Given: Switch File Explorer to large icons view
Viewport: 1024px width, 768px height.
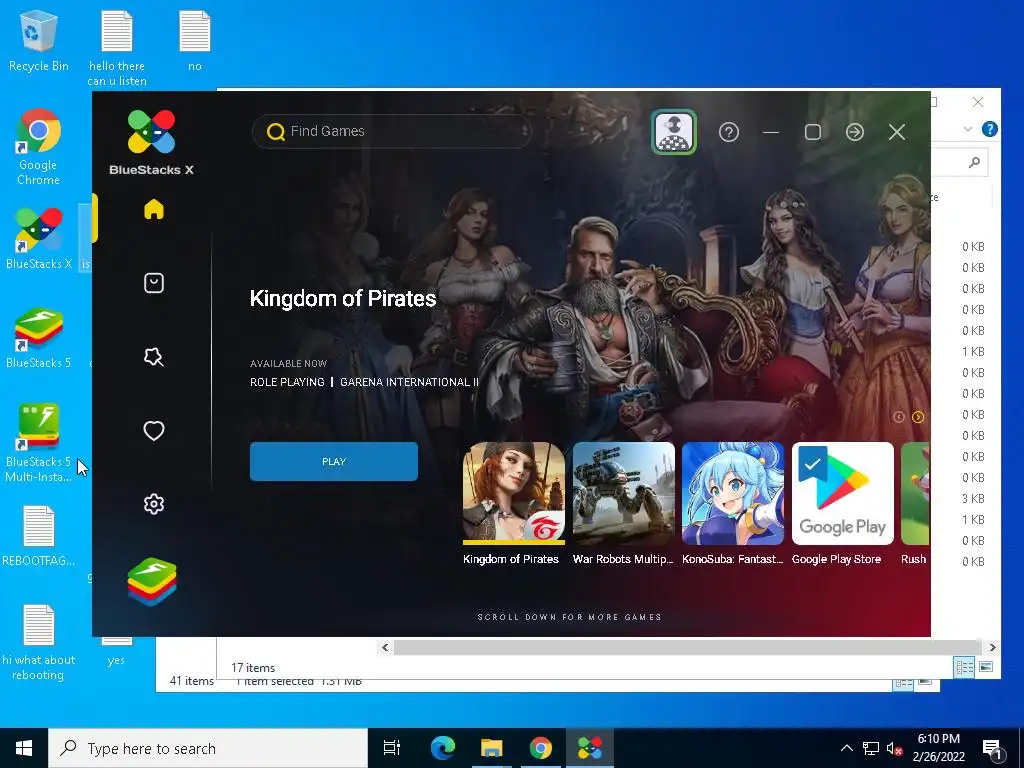Looking at the screenshot, I should pos(985,667).
